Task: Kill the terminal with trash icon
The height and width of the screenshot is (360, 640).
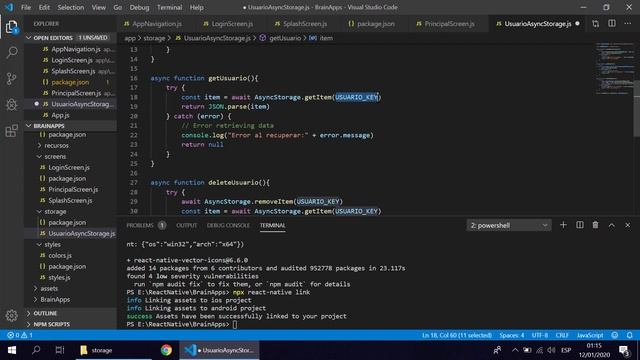Action: tap(596, 225)
